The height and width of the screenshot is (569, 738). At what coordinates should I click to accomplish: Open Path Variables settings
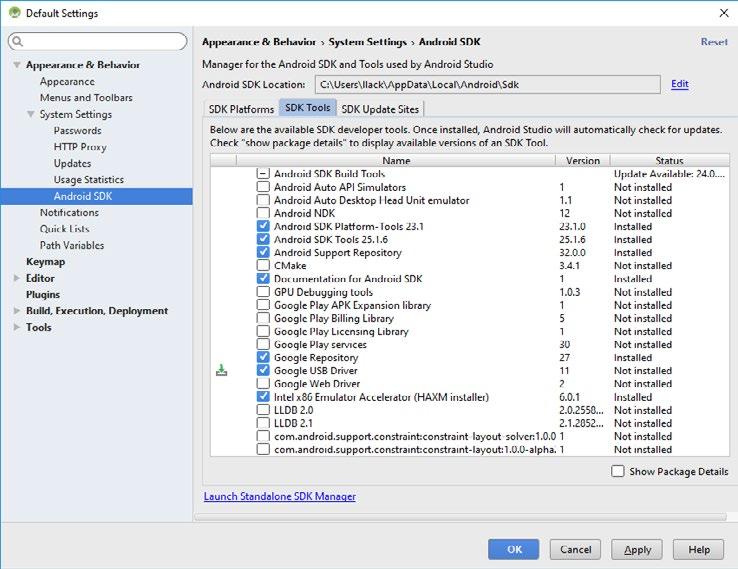click(x=72, y=245)
